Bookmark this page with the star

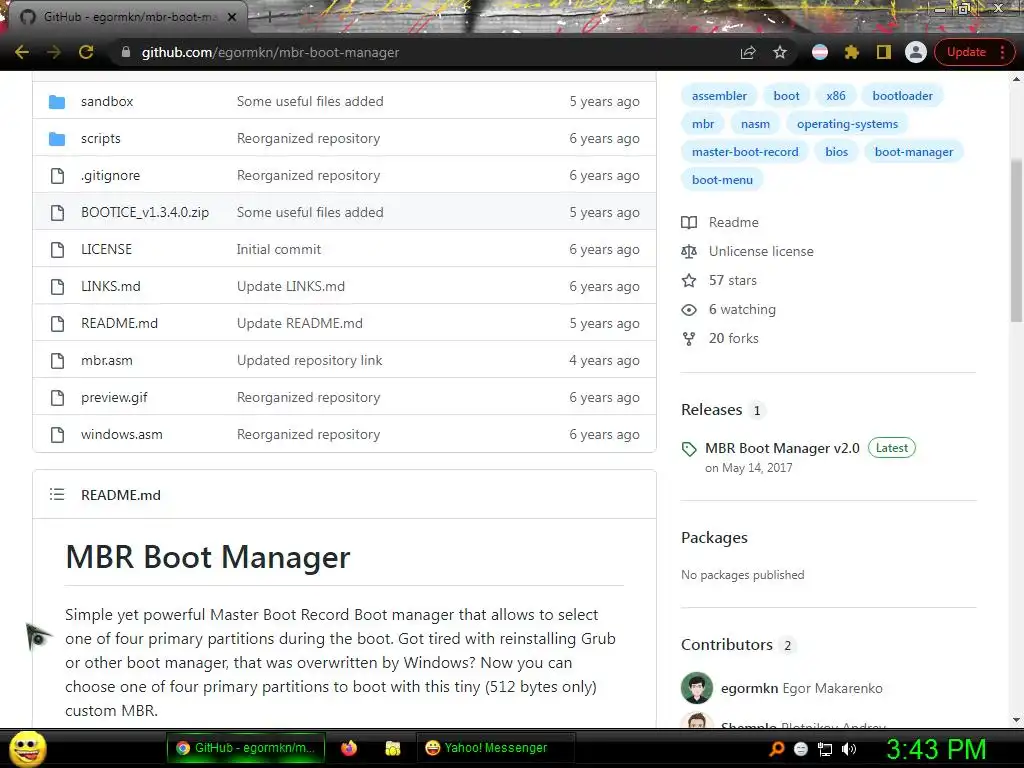[780, 52]
